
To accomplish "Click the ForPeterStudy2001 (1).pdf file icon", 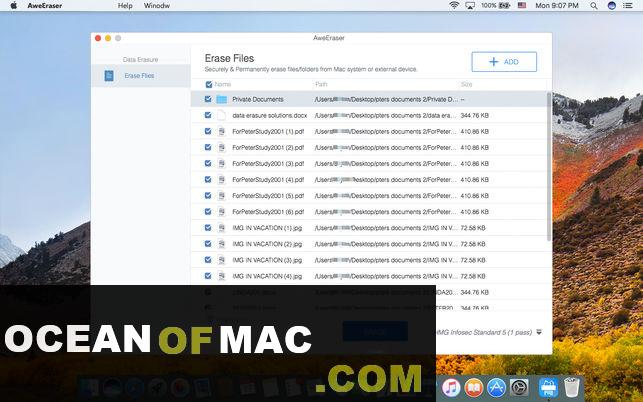I will [x=221, y=131].
